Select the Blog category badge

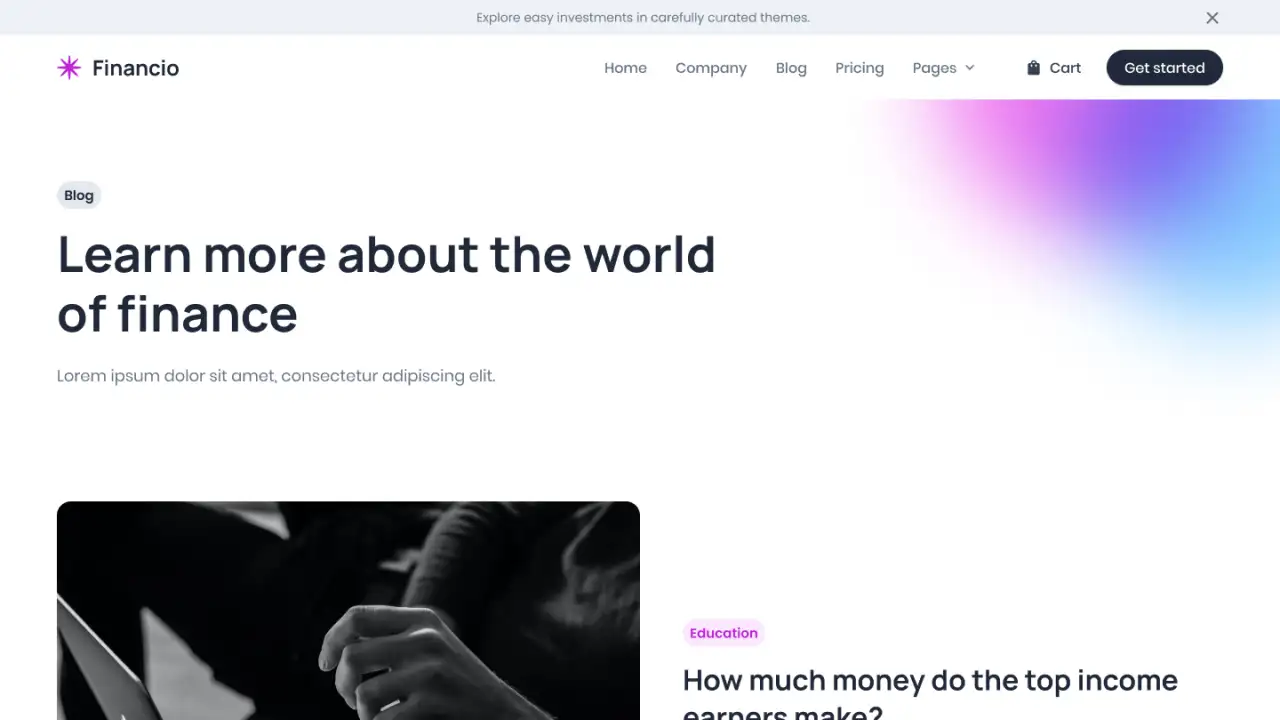tap(79, 195)
